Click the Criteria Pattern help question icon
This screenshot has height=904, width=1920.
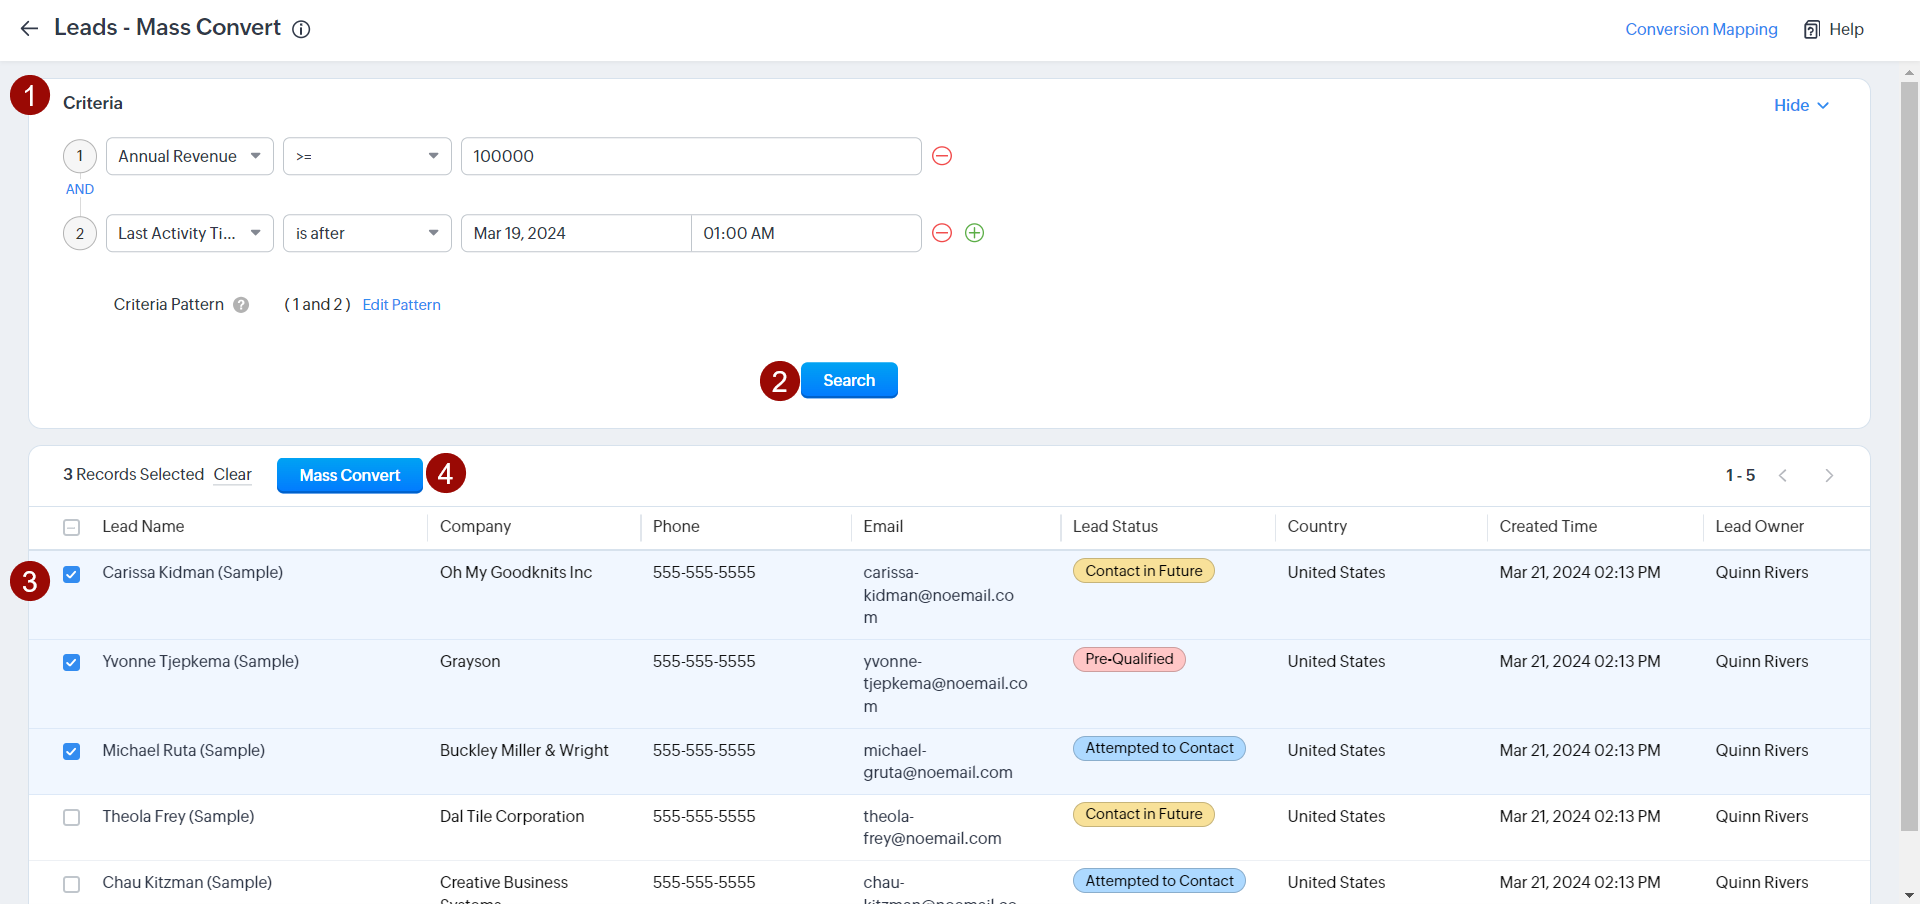241,305
